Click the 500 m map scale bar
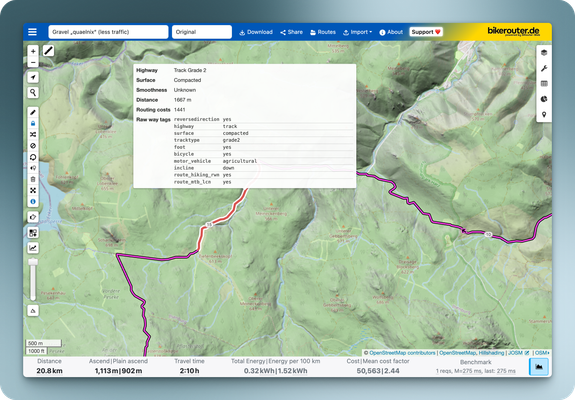Screen dimensions: 575x400 (x=43, y=343)
